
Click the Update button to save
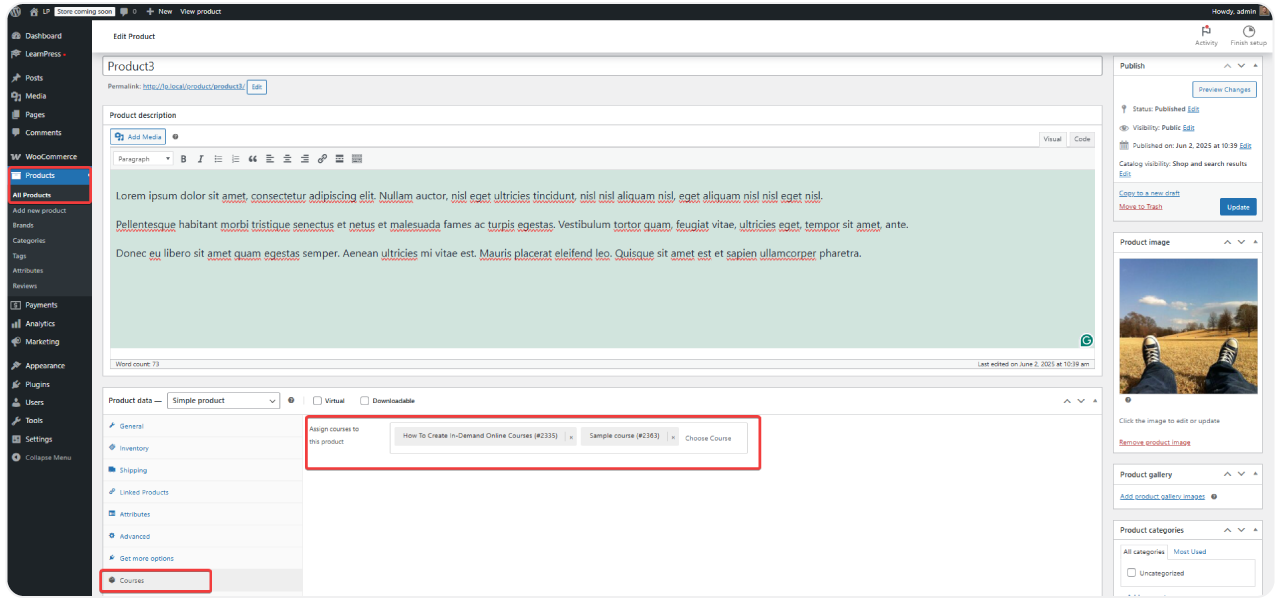pyautogui.click(x=1238, y=206)
